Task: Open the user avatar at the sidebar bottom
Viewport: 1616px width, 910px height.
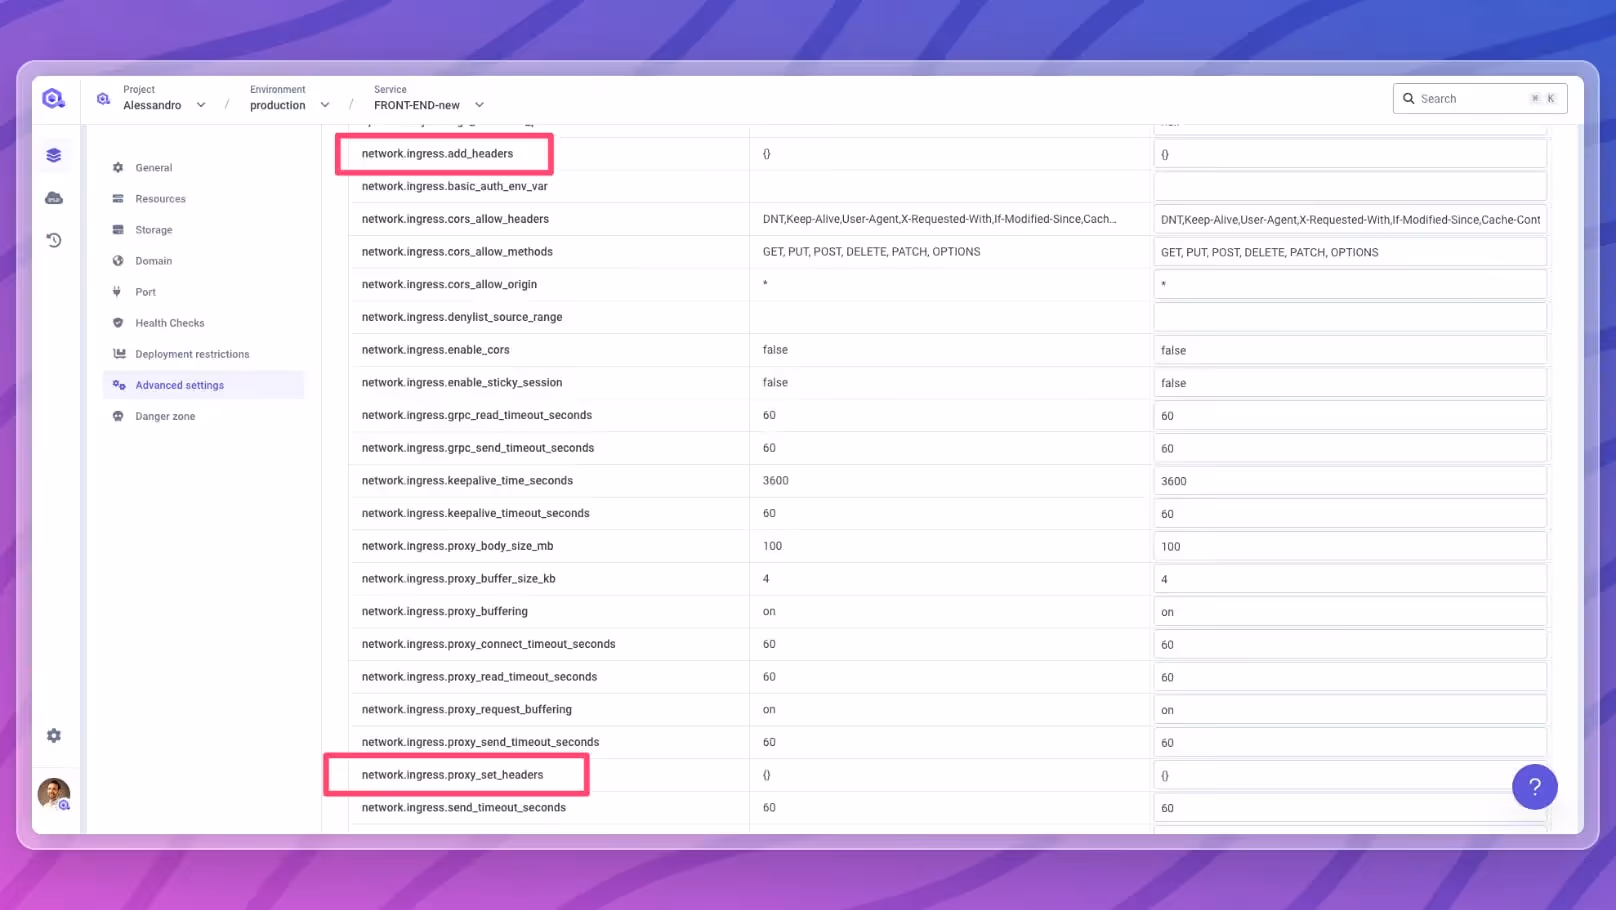Action: 53,793
